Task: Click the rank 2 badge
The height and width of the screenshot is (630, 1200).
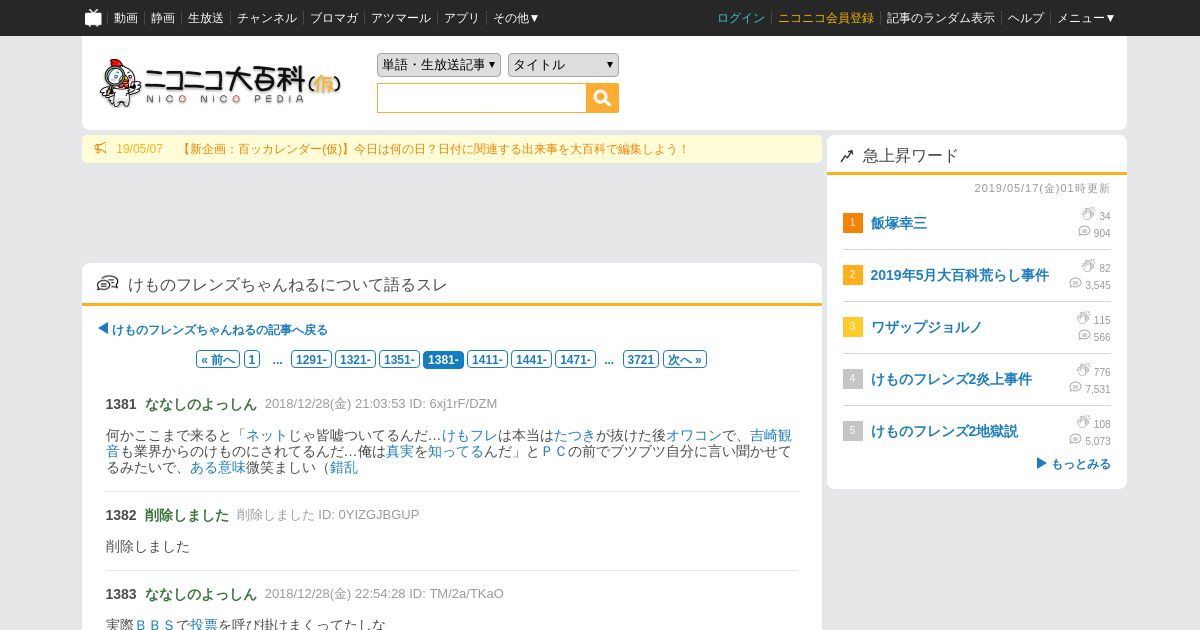Action: tap(852, 275)
